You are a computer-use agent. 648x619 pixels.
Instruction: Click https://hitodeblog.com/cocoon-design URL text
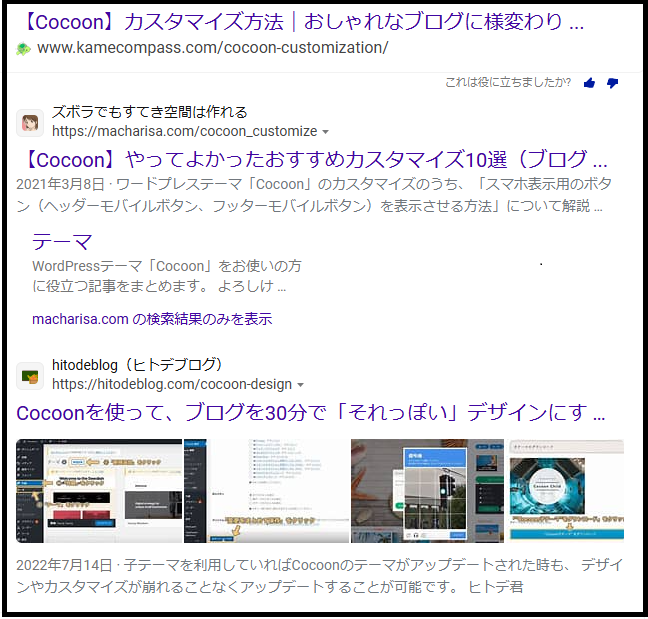pos(172,384)
